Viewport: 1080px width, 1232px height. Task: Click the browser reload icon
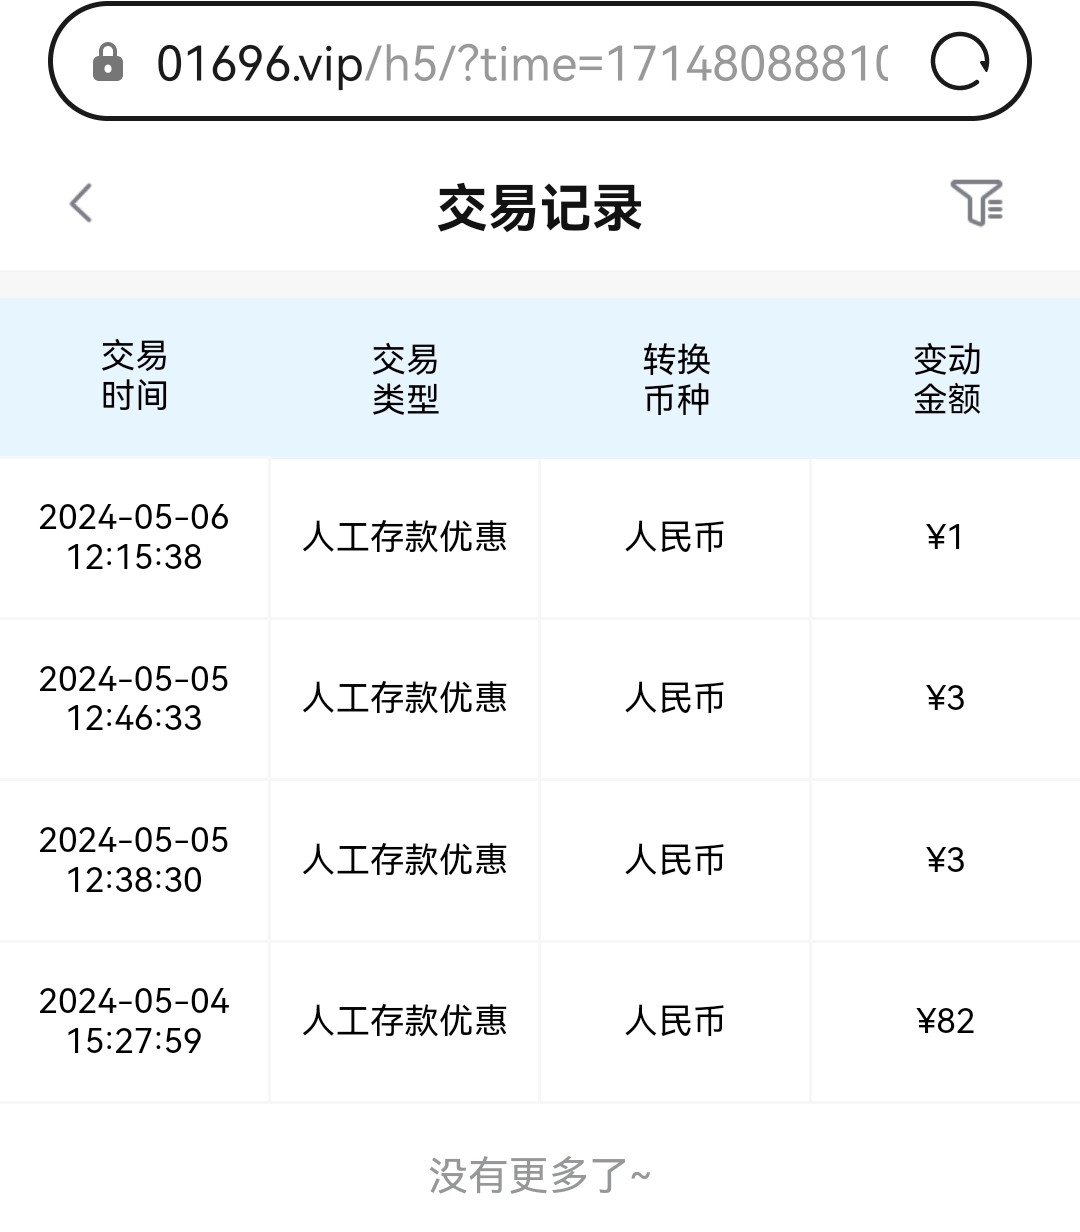[x=959, y=62]
